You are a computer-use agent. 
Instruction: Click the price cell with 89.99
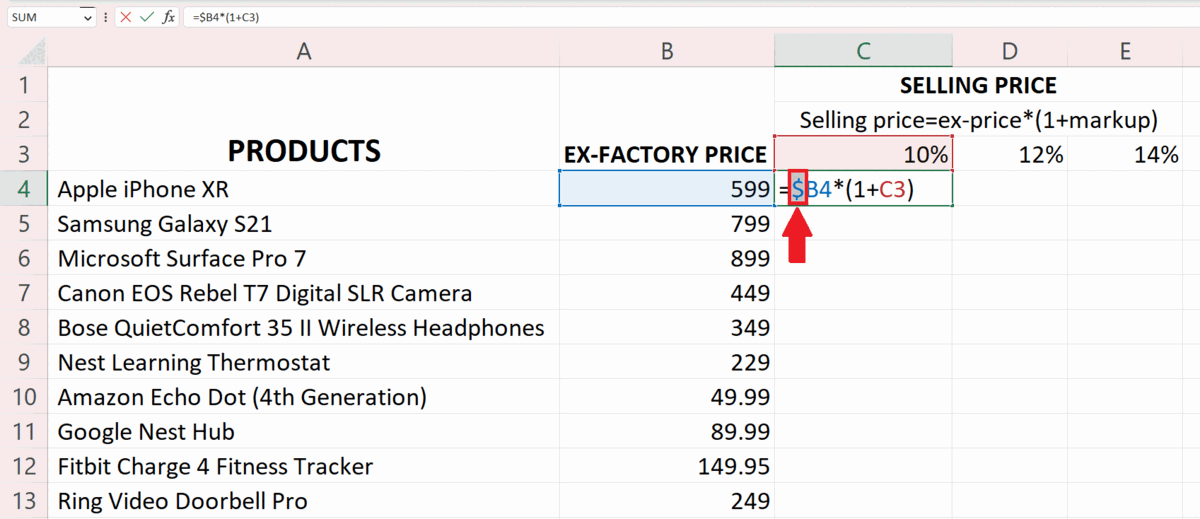pyautogui.click(x=667, y=431)
